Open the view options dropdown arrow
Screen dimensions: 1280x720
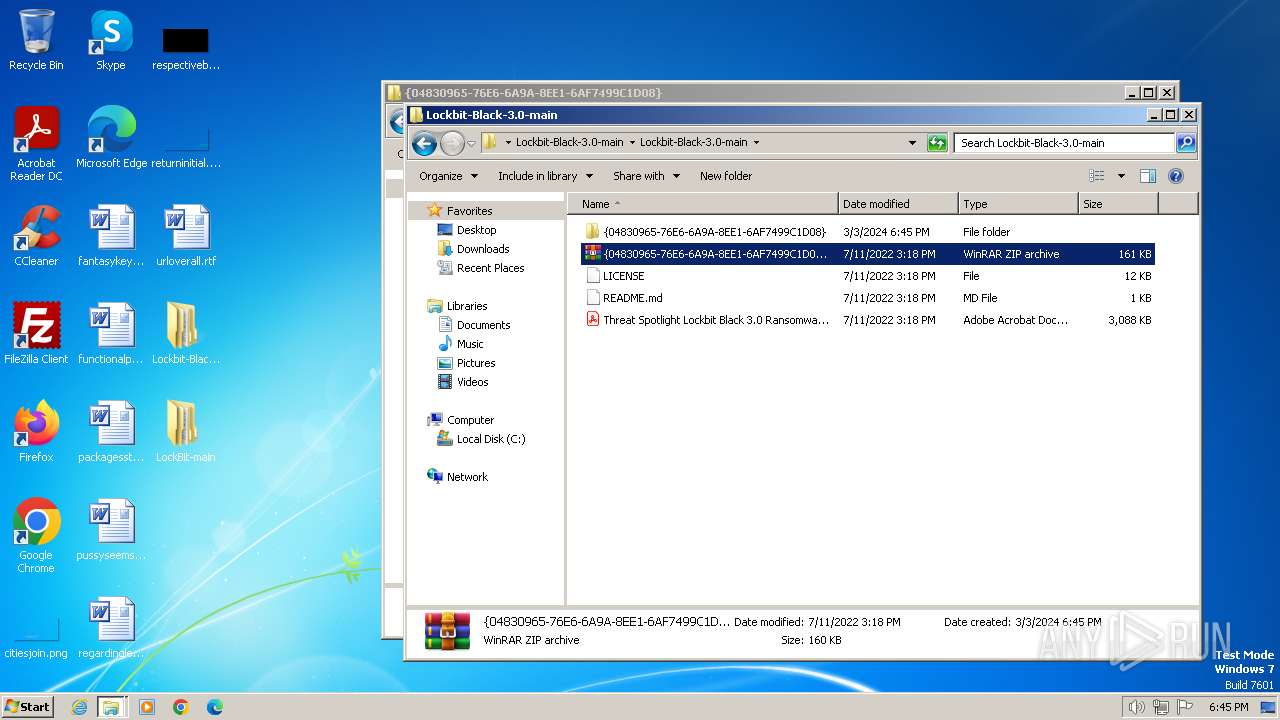(1121, 176)
